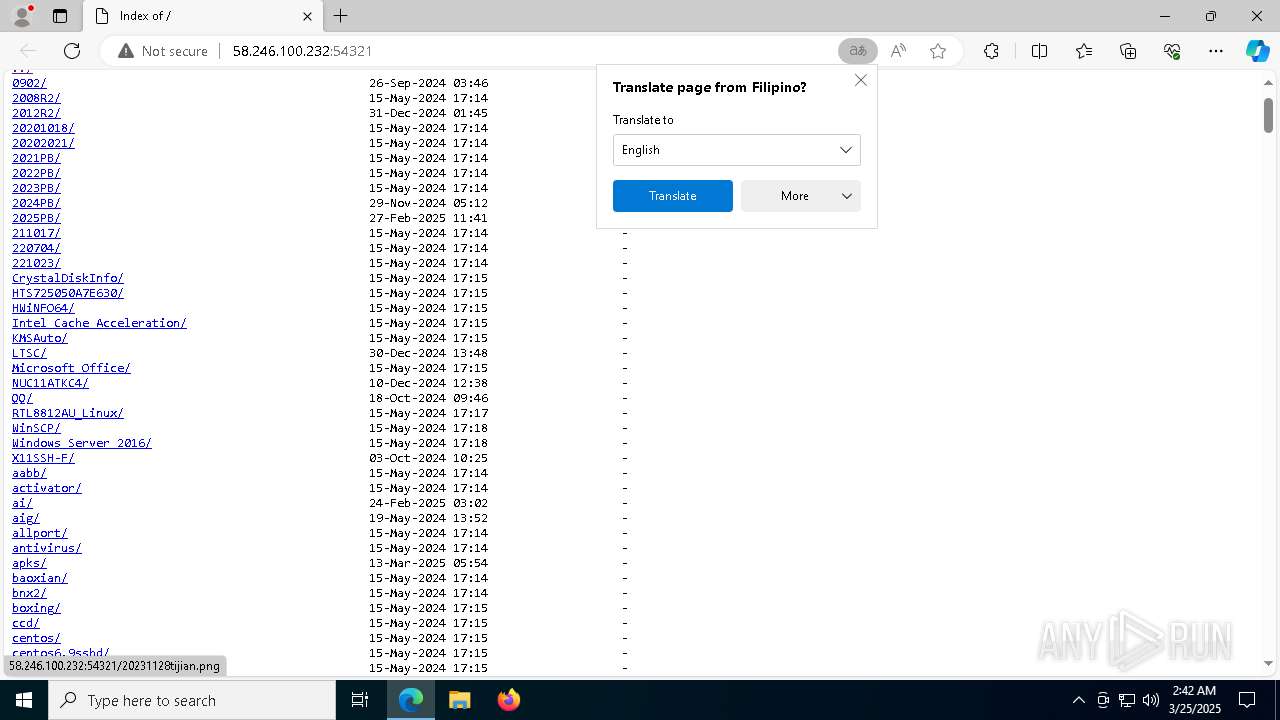1280x720 pixels.
Task: Open the Extensions puzzle icon
Action: (x=991, y=51)
